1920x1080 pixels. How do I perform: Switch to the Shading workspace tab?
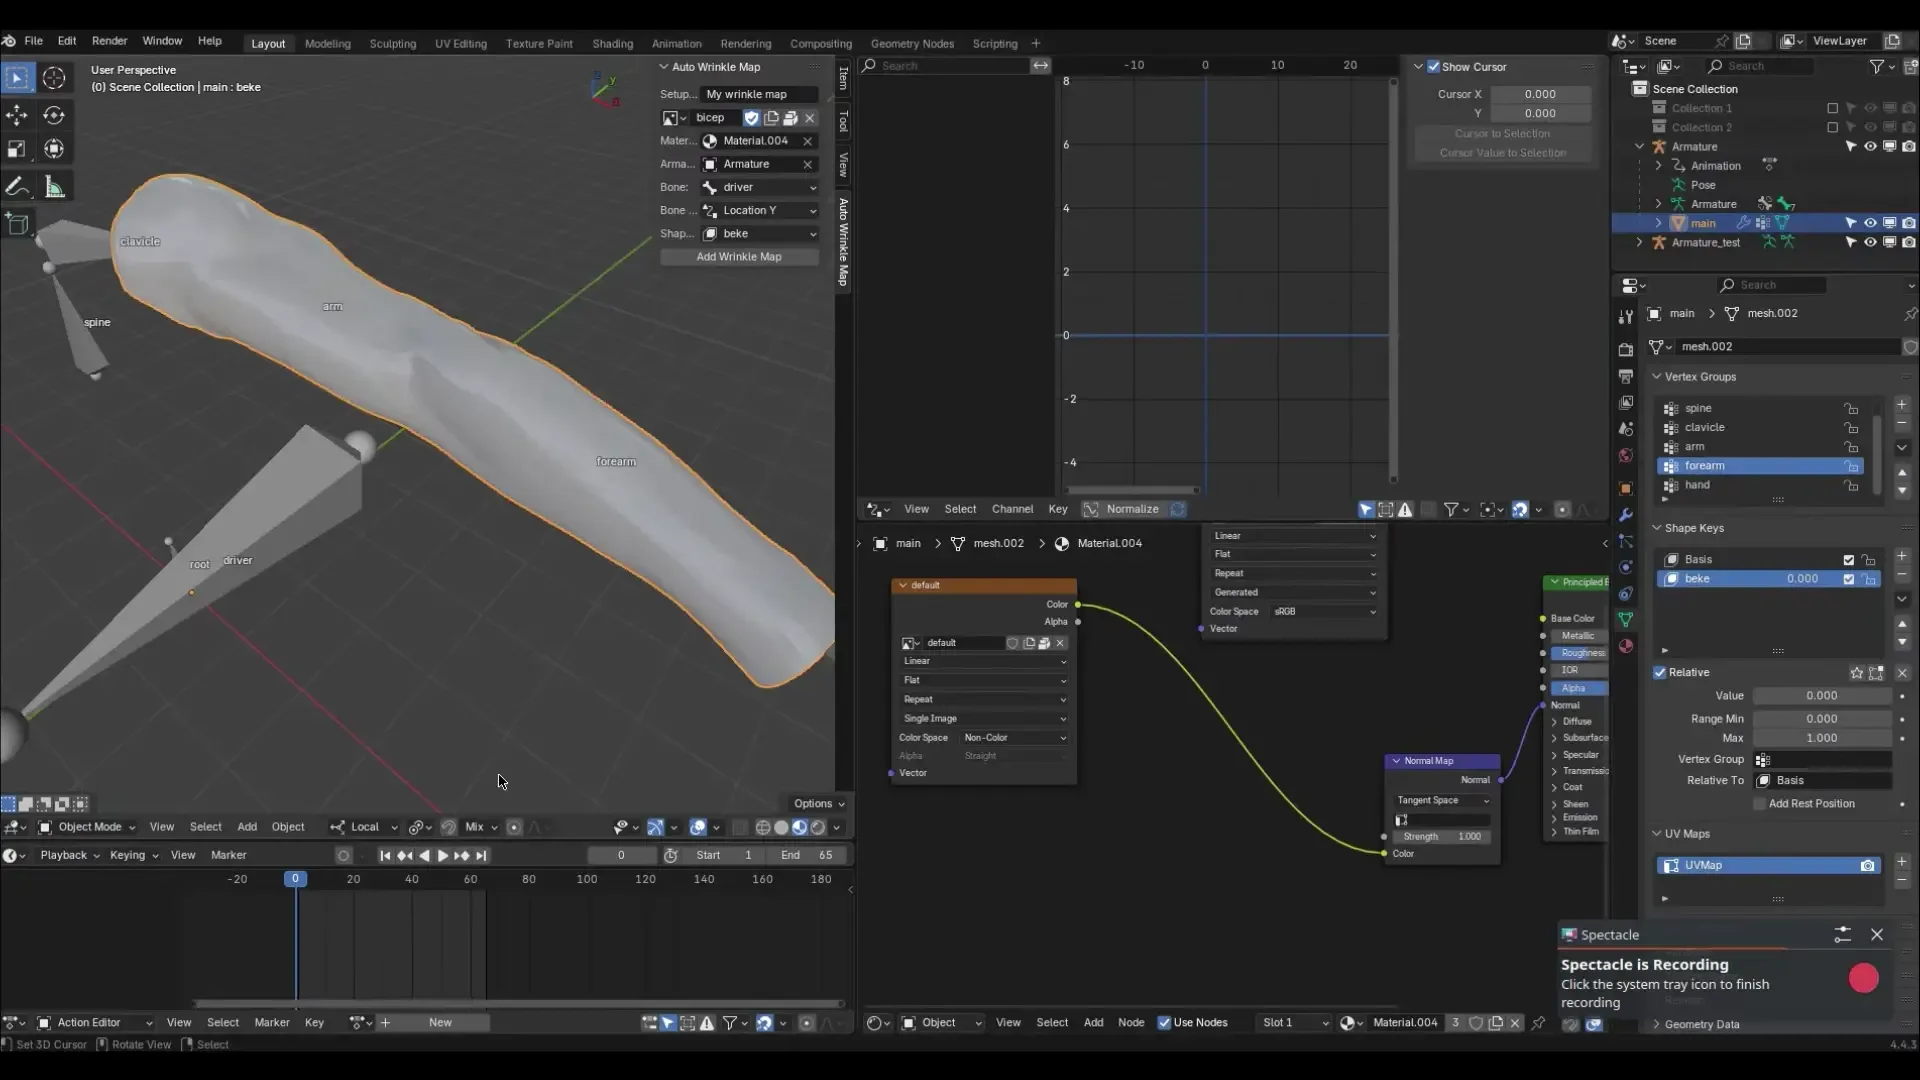point(612,44)
